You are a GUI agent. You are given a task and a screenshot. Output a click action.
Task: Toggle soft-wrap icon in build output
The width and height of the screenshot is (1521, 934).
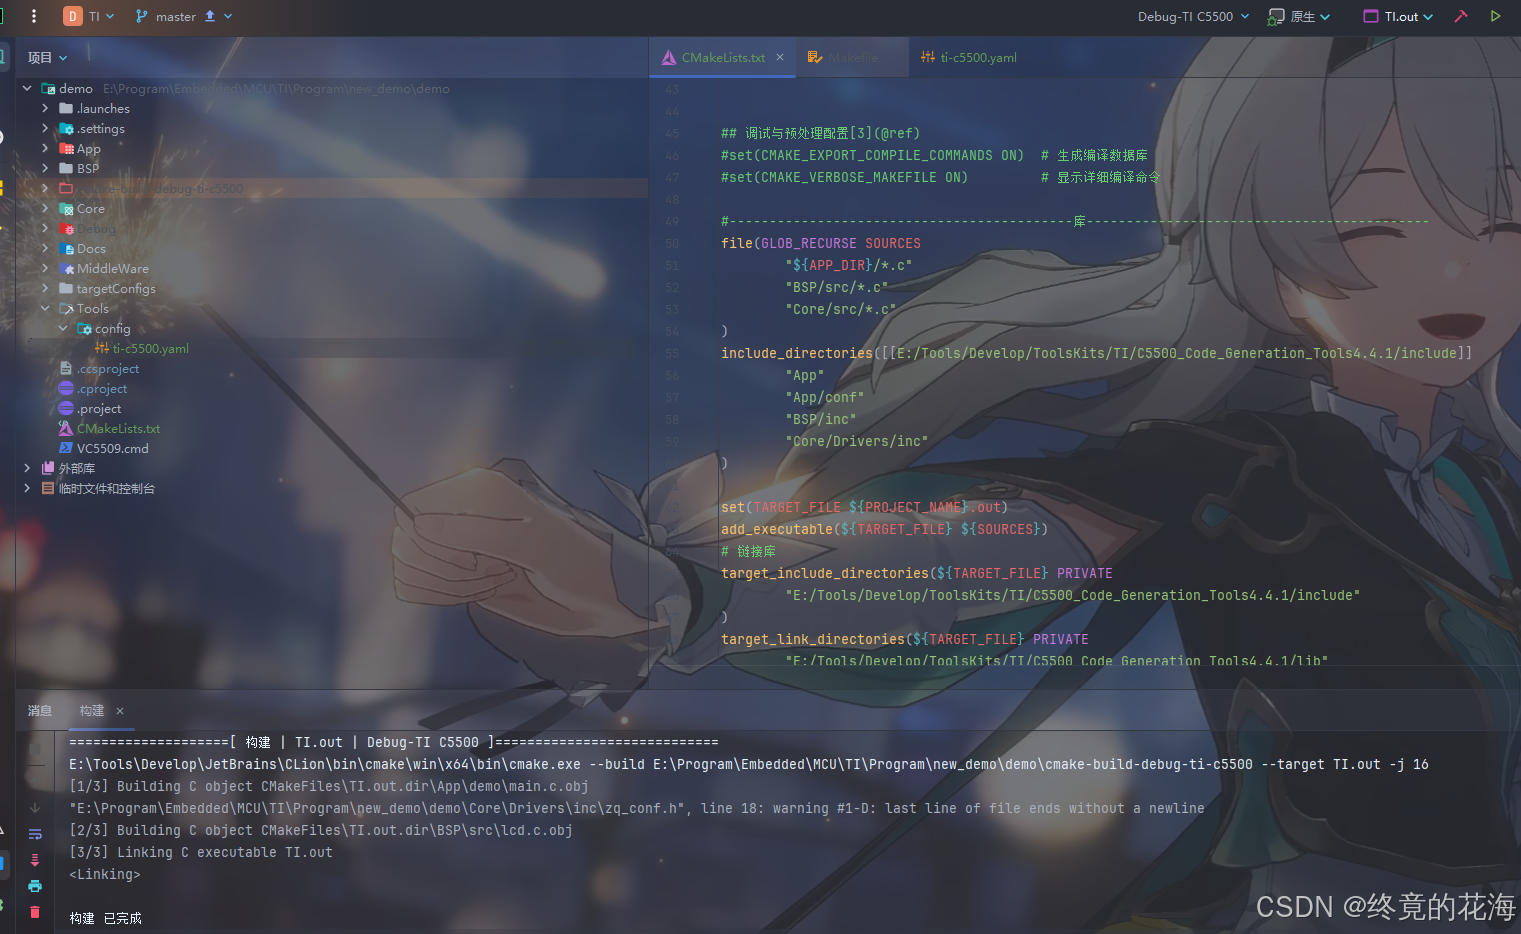coord(35,834)
